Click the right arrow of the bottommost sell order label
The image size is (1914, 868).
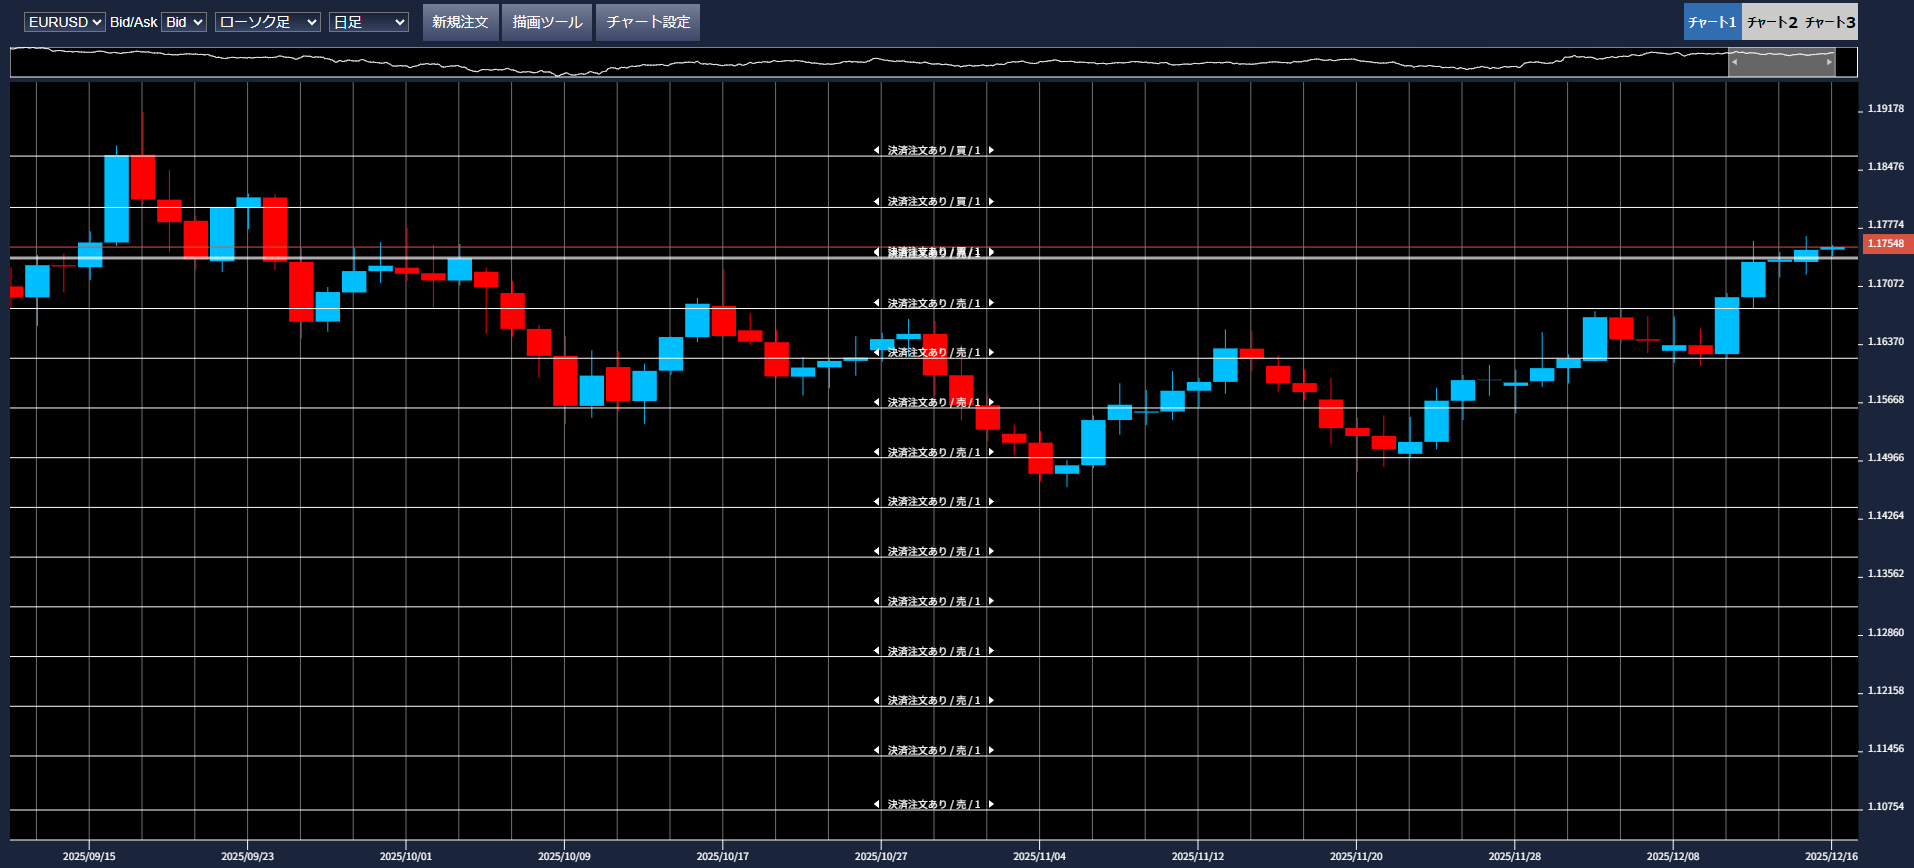(991, 805)
